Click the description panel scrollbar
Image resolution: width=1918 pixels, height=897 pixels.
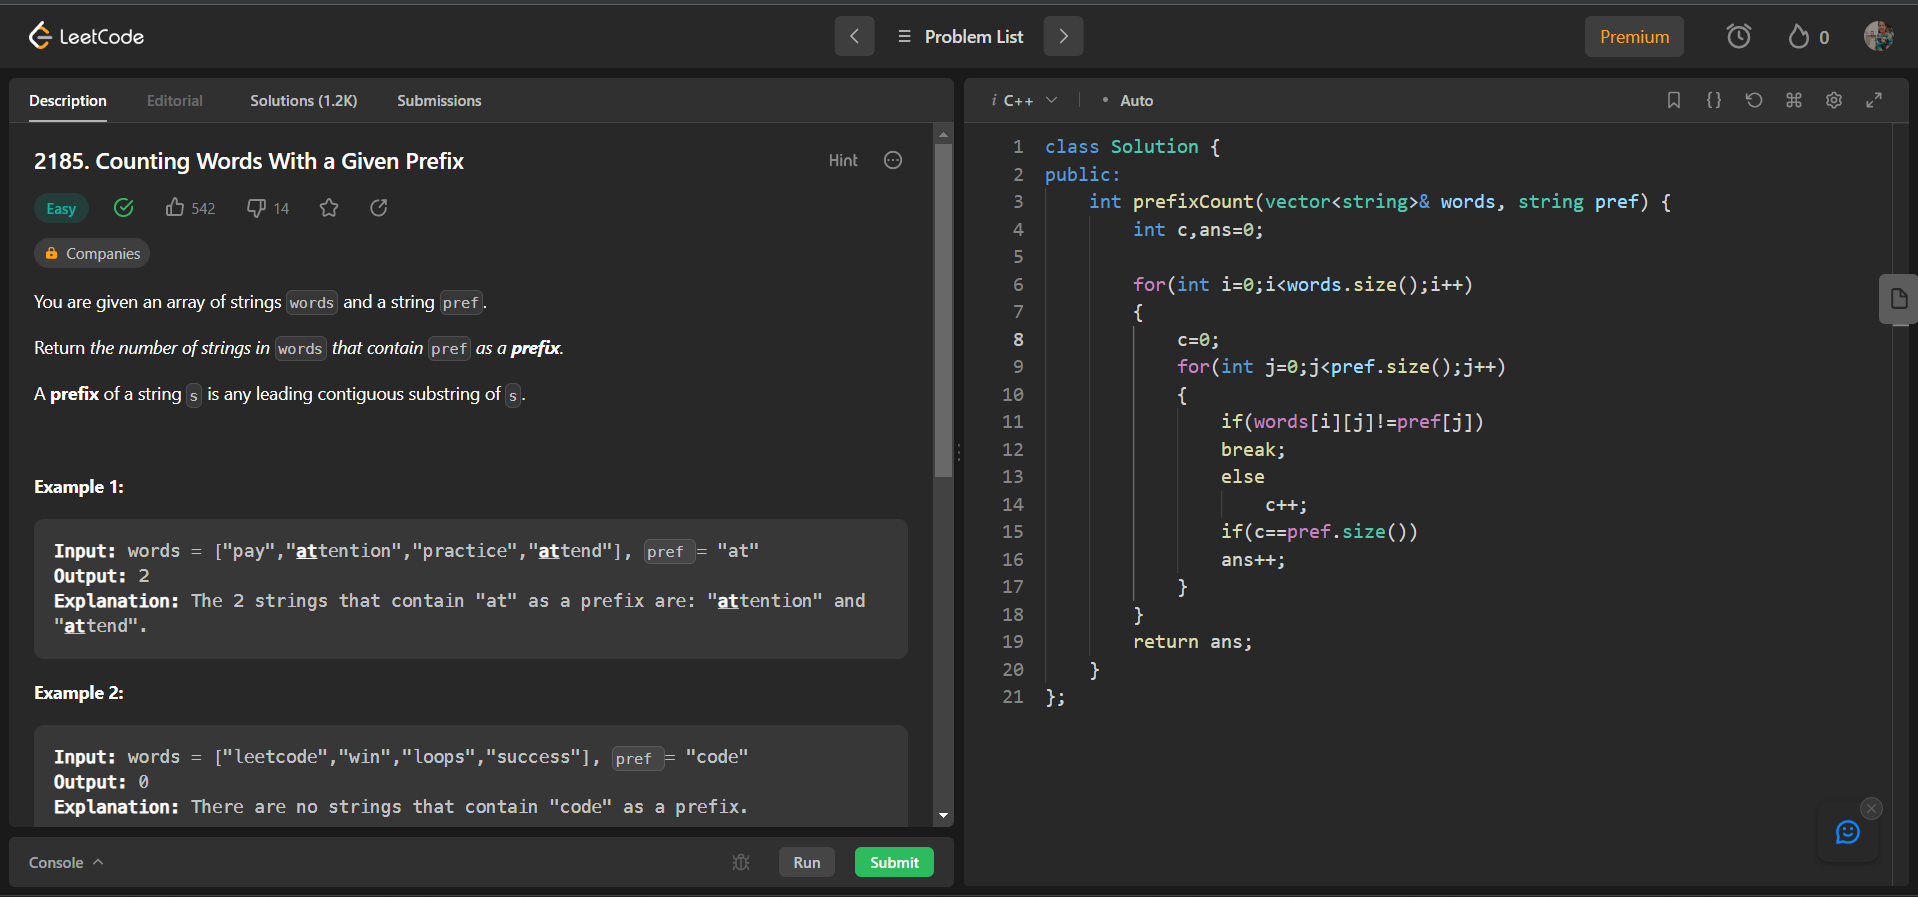tap(943, 311)
